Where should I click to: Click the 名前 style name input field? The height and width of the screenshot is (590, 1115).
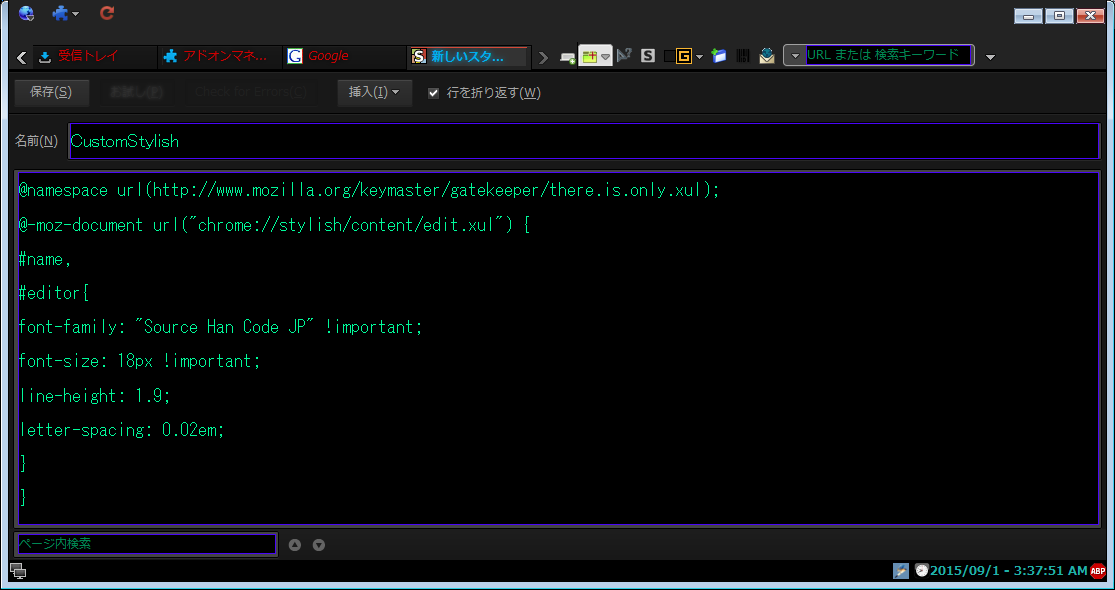point(583,141)
